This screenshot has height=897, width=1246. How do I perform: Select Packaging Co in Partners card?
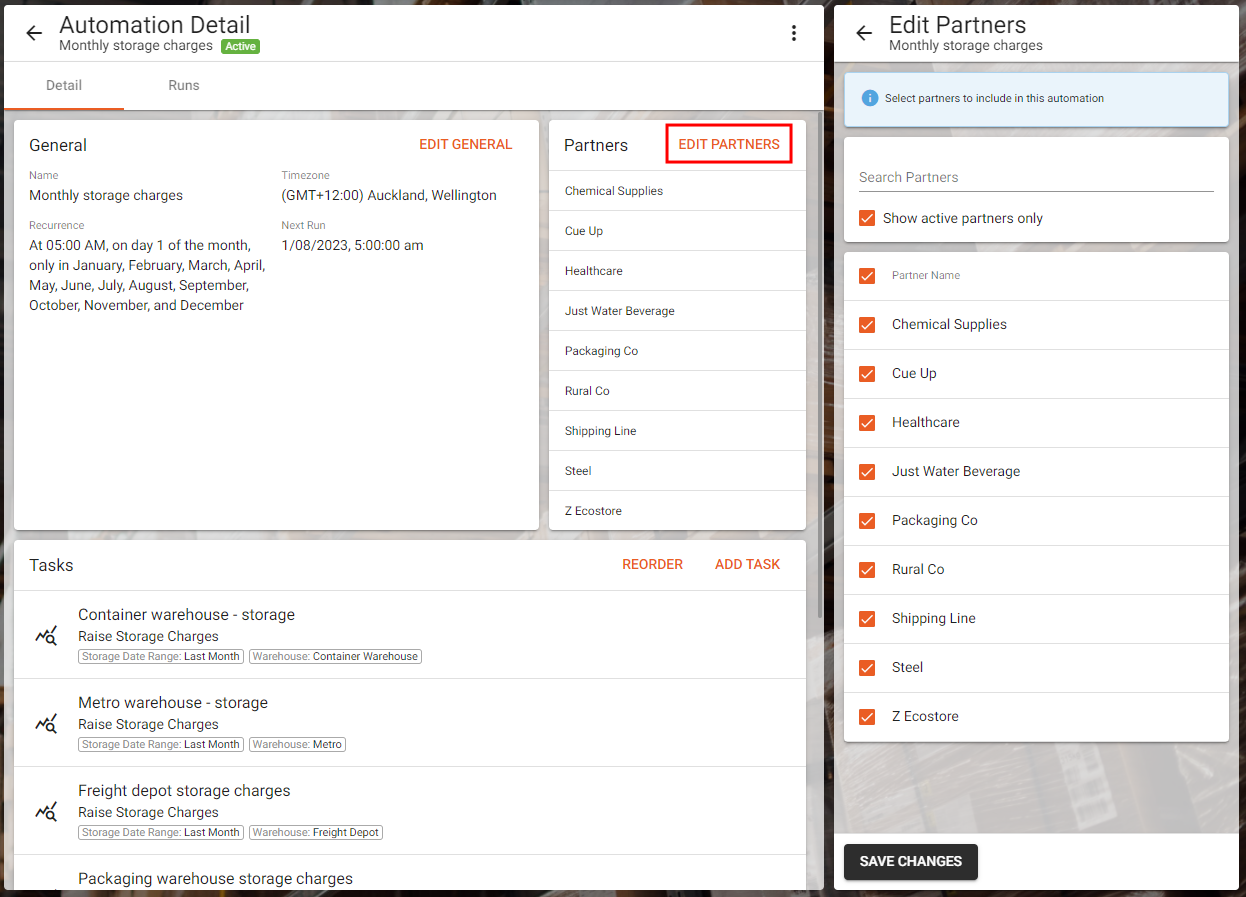[x=677, y=351]
